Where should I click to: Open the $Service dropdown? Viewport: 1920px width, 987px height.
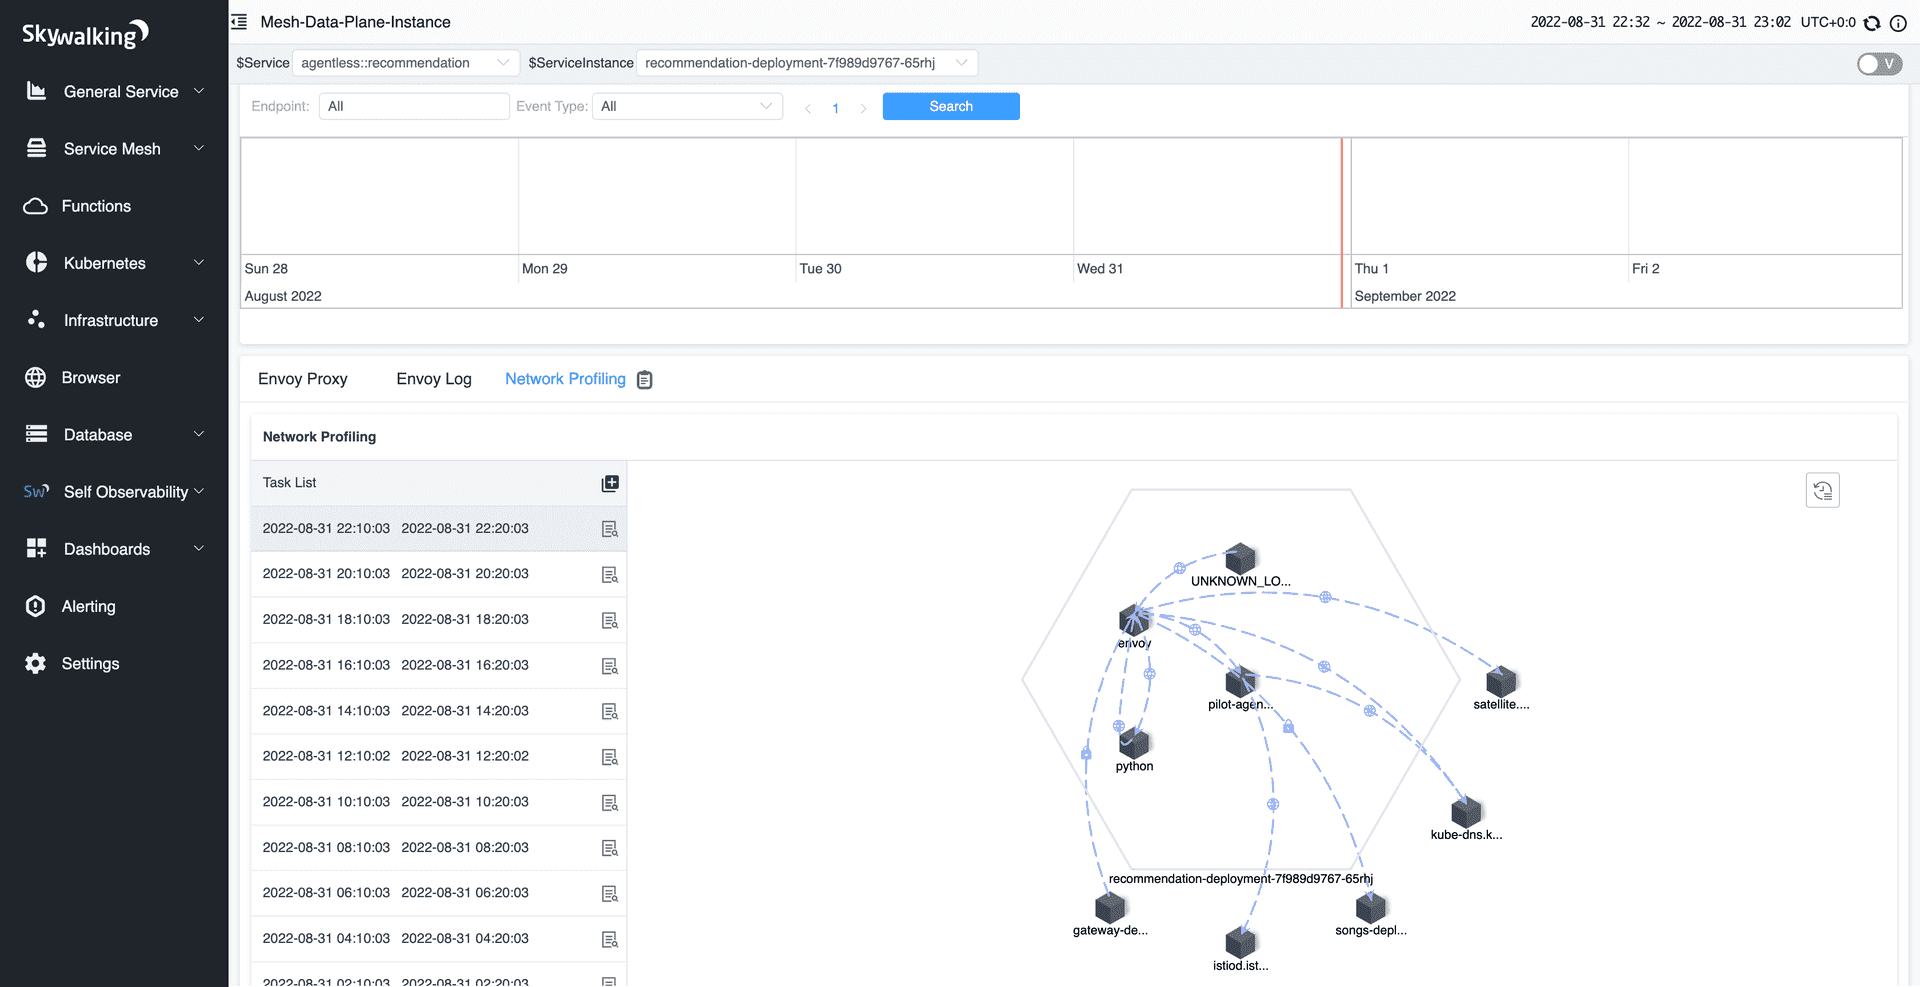405,63
